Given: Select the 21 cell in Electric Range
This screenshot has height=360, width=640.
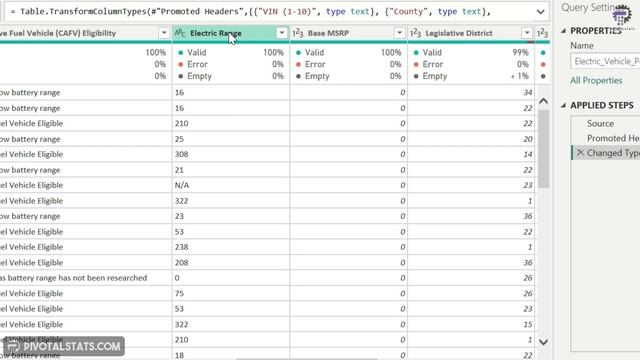Looking at the screenshot, I should [x=231, y=170].
